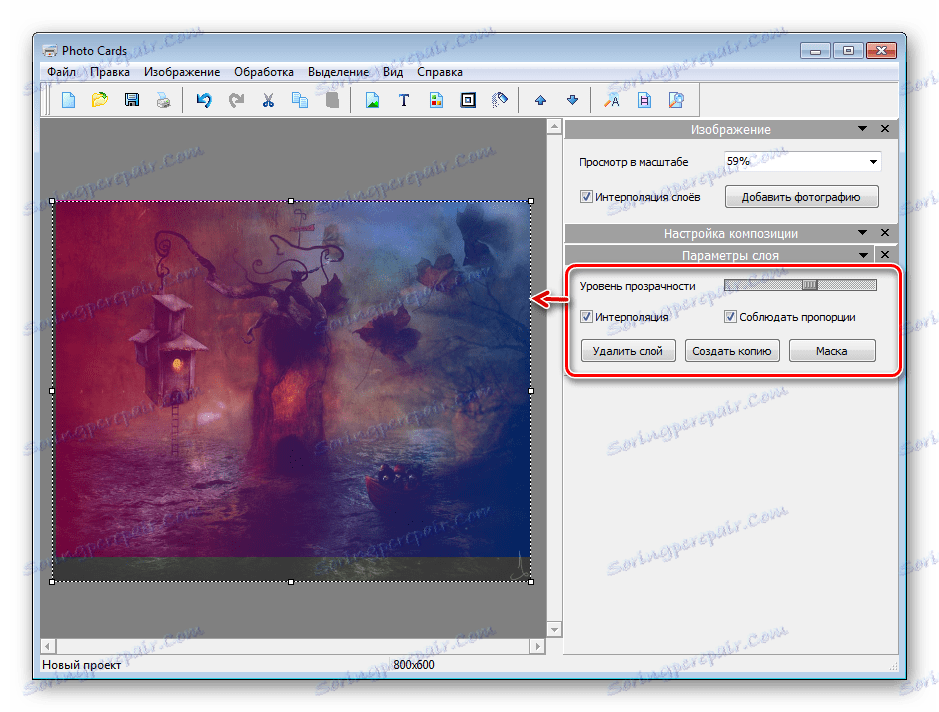This screenshot has width=939, height=712.
Task: Collapse the Параметры слоя panel arrow
Action: pyautogui.click(x=862, y=255)
